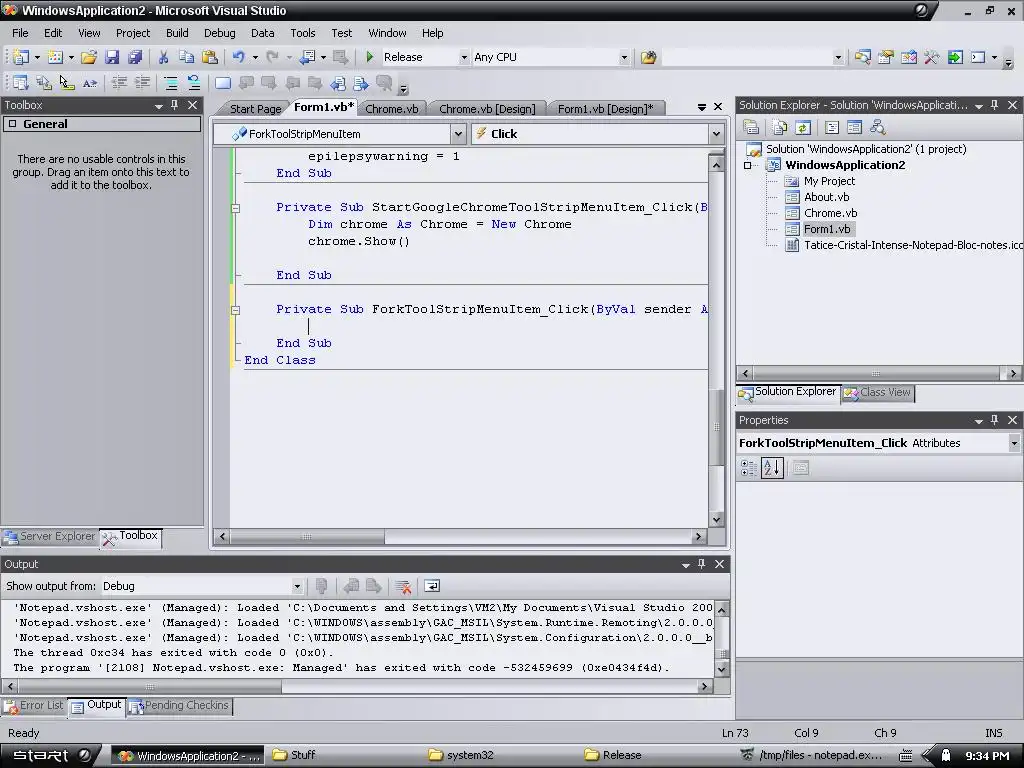Comment out selected lines icon

pyautogui.click(x=171, y=83)
